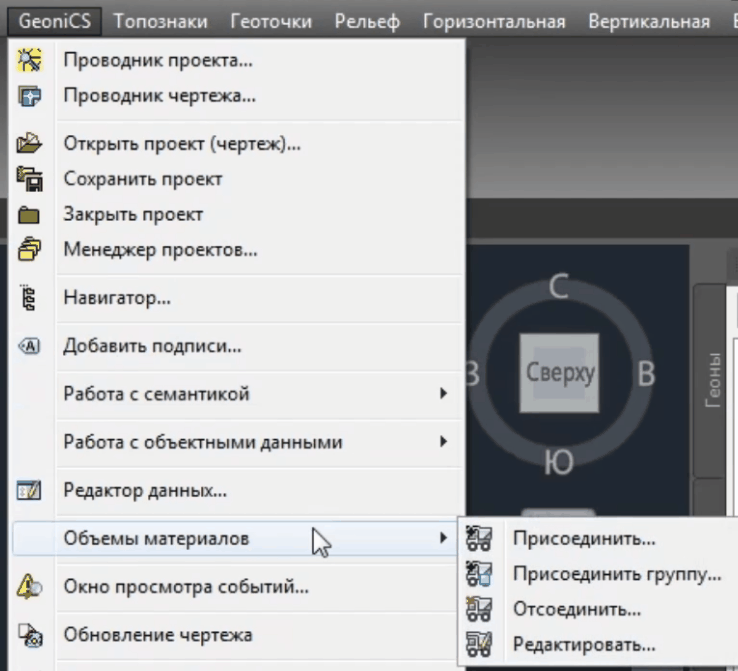Click the Закрыть проект folder icon
Viewport: 738px width, 671px height.
point(29,215)
